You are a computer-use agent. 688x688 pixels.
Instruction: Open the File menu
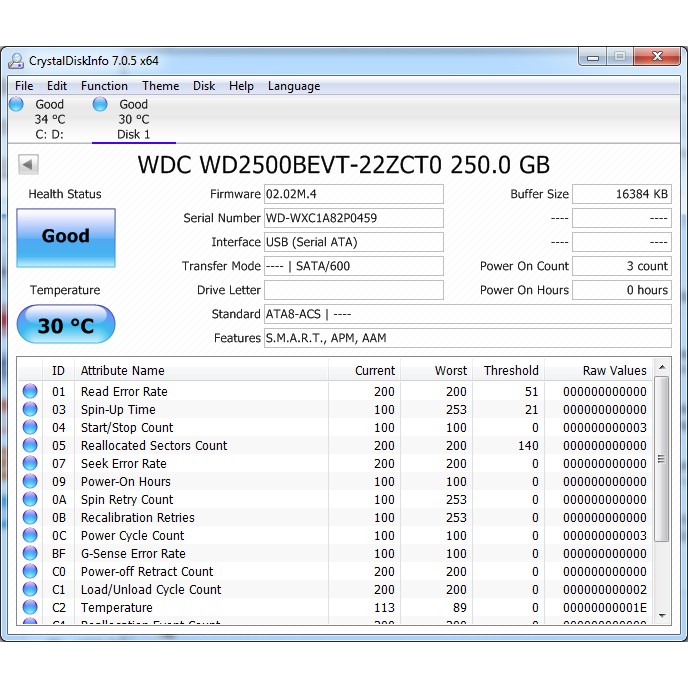tap(24, 86)
